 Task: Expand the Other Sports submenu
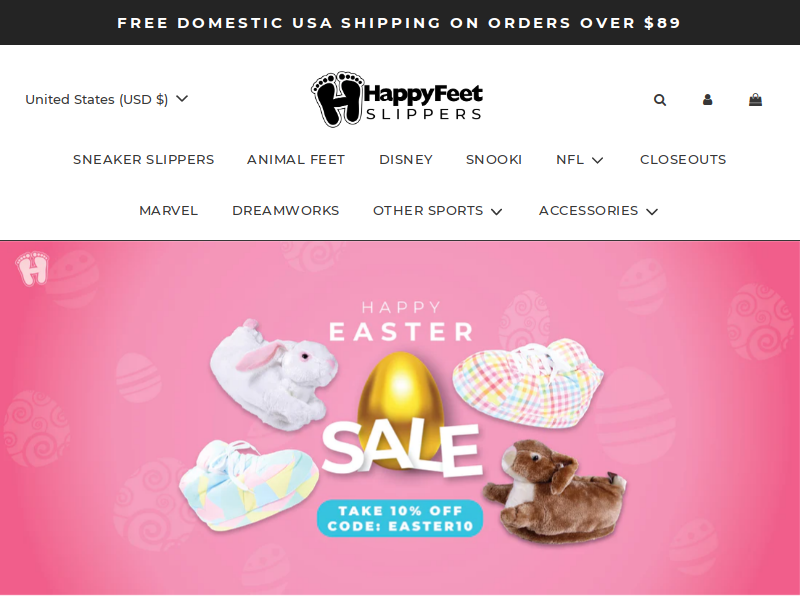(x=438, y=211)
